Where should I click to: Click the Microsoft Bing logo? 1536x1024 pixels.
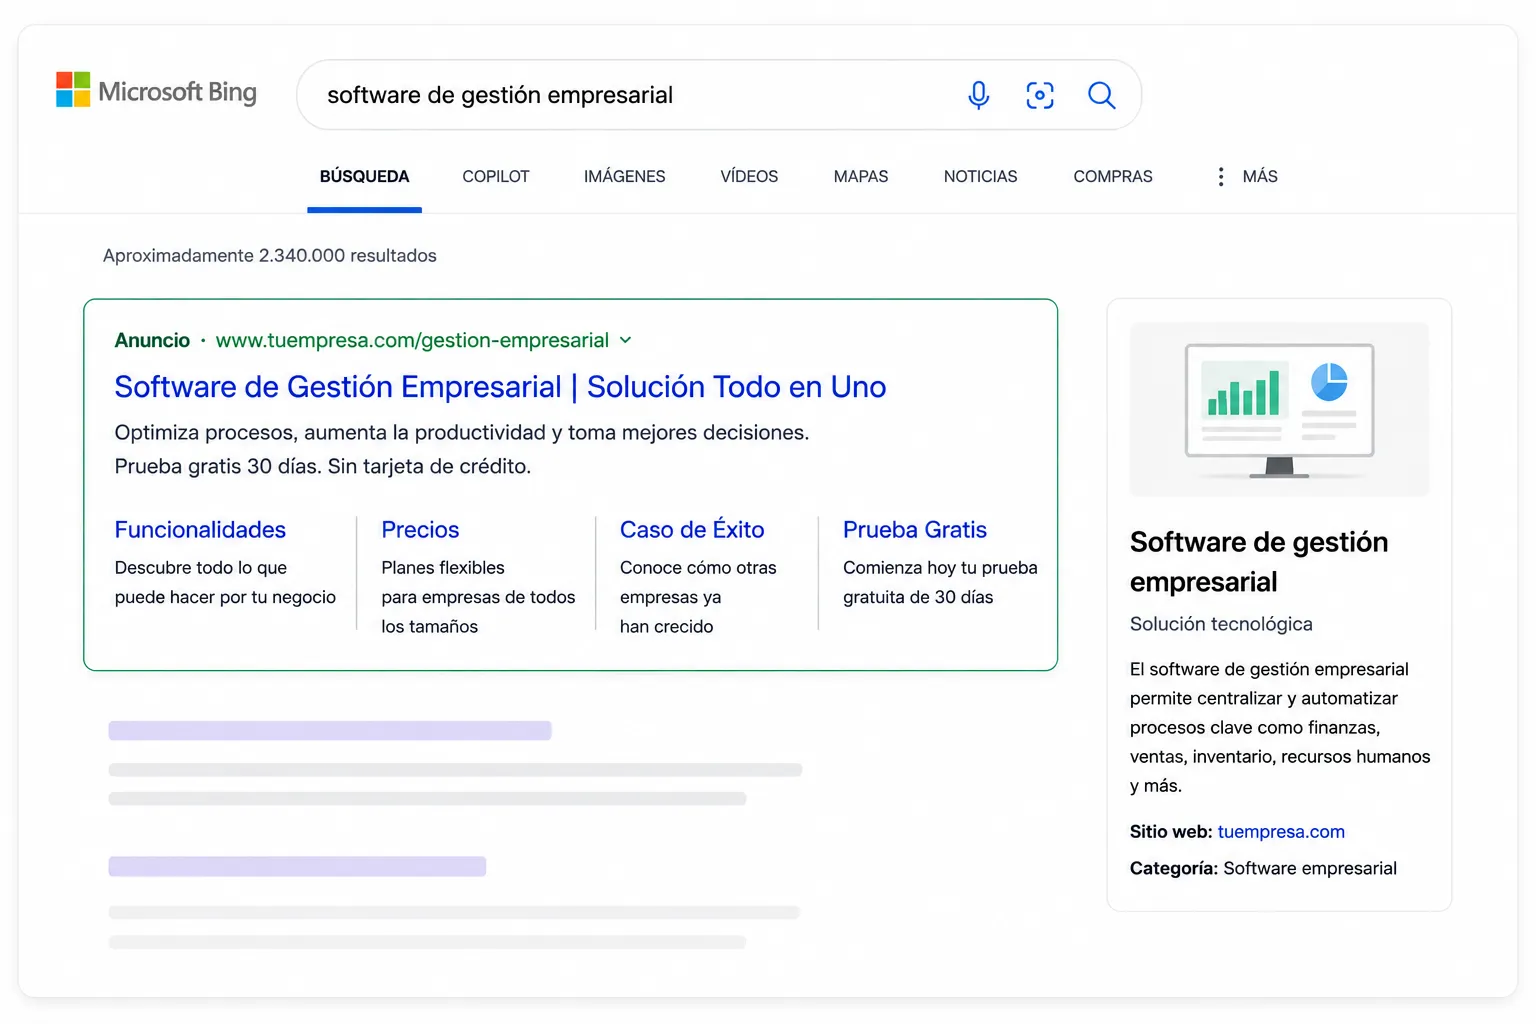click(156, 90)
